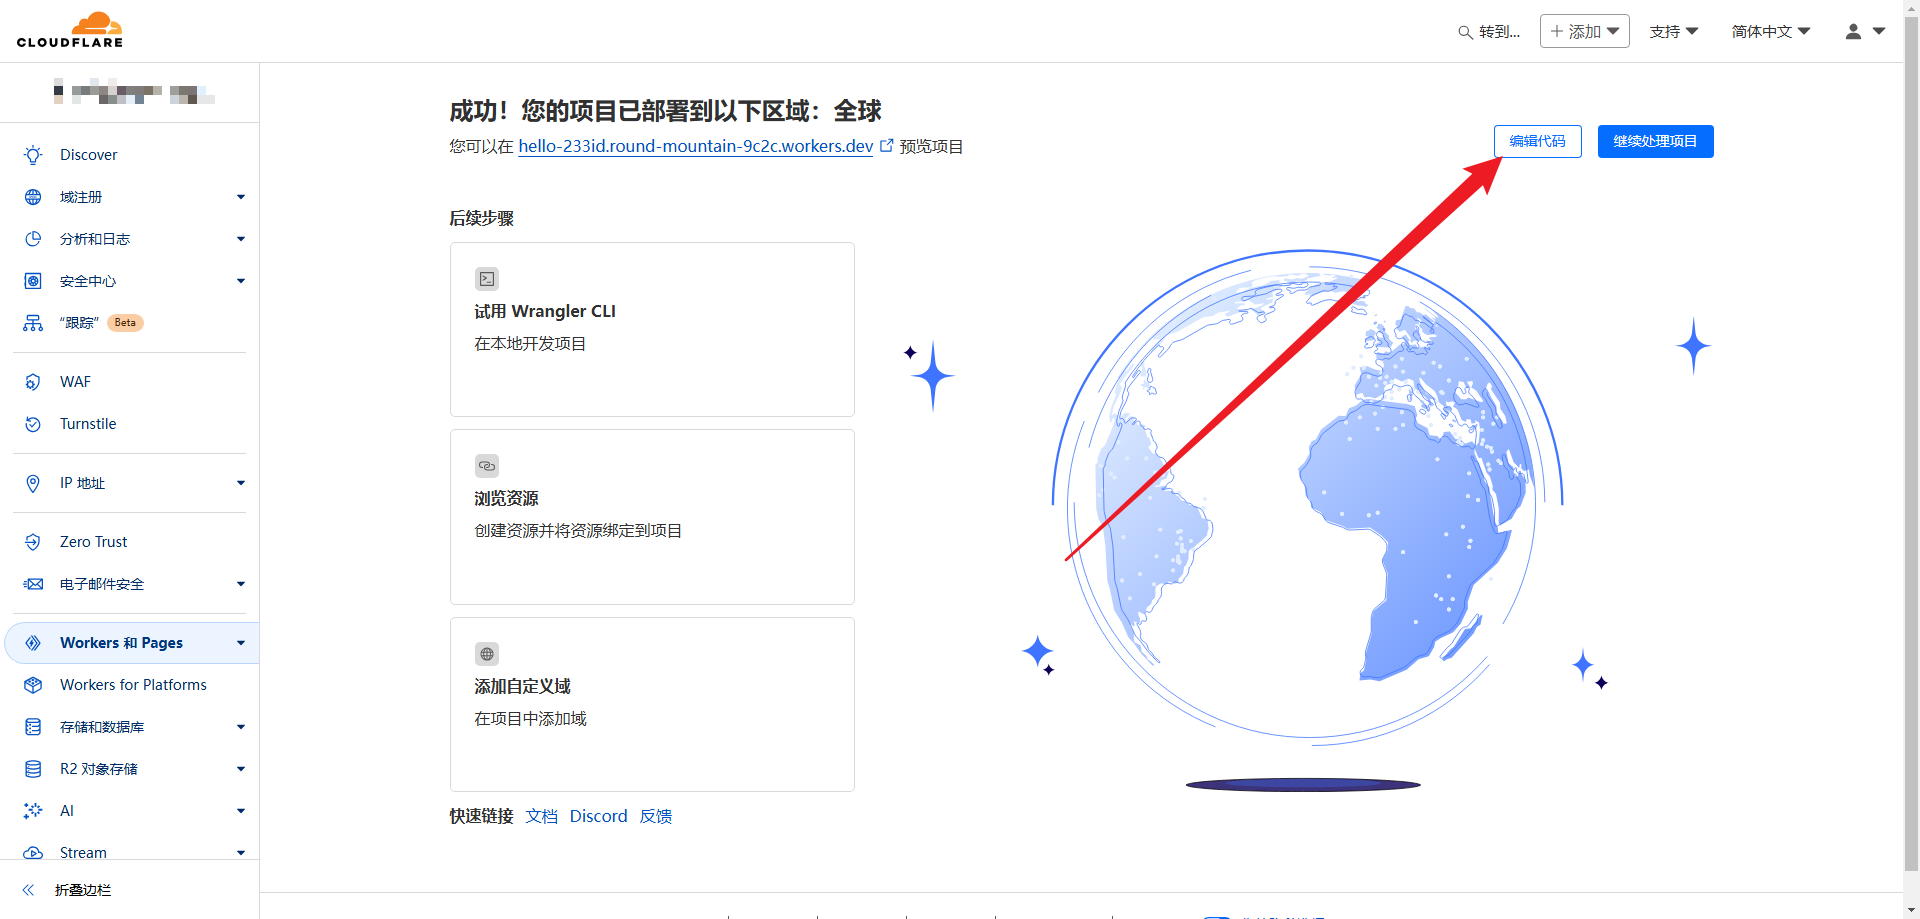
Task: Click the Zero Trust icon
Action: [x=33, y=542]
